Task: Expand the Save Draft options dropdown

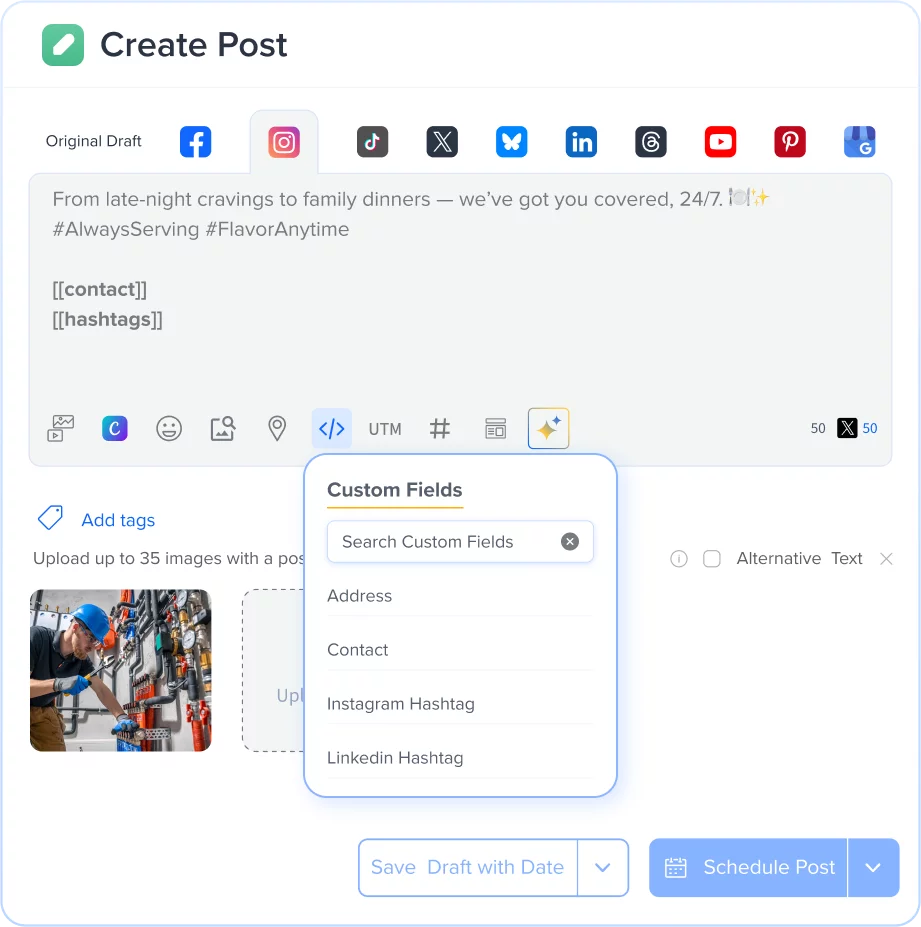Action: 604,867
